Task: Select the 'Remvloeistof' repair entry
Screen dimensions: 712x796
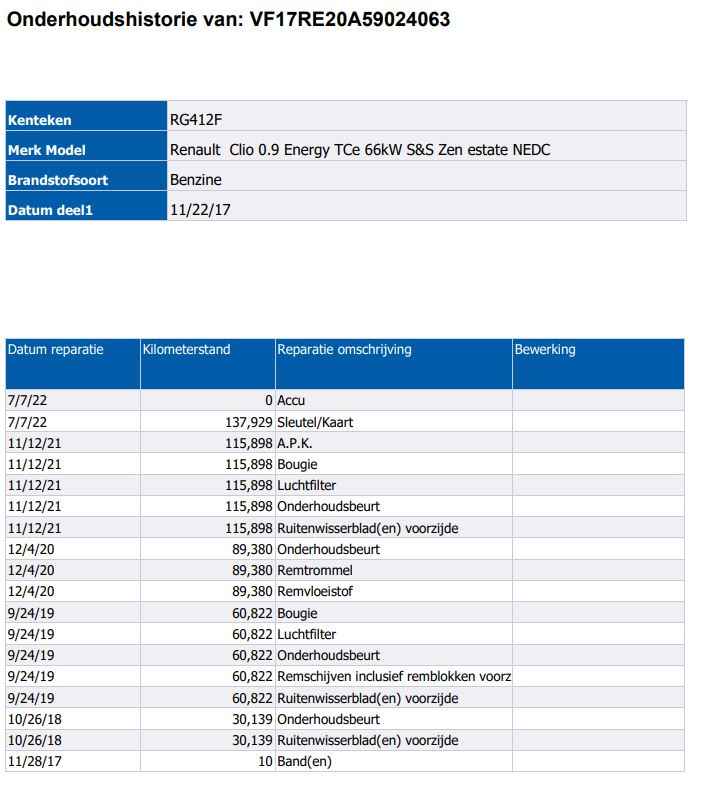Action: pyautogui.click(x=315, y=591)
